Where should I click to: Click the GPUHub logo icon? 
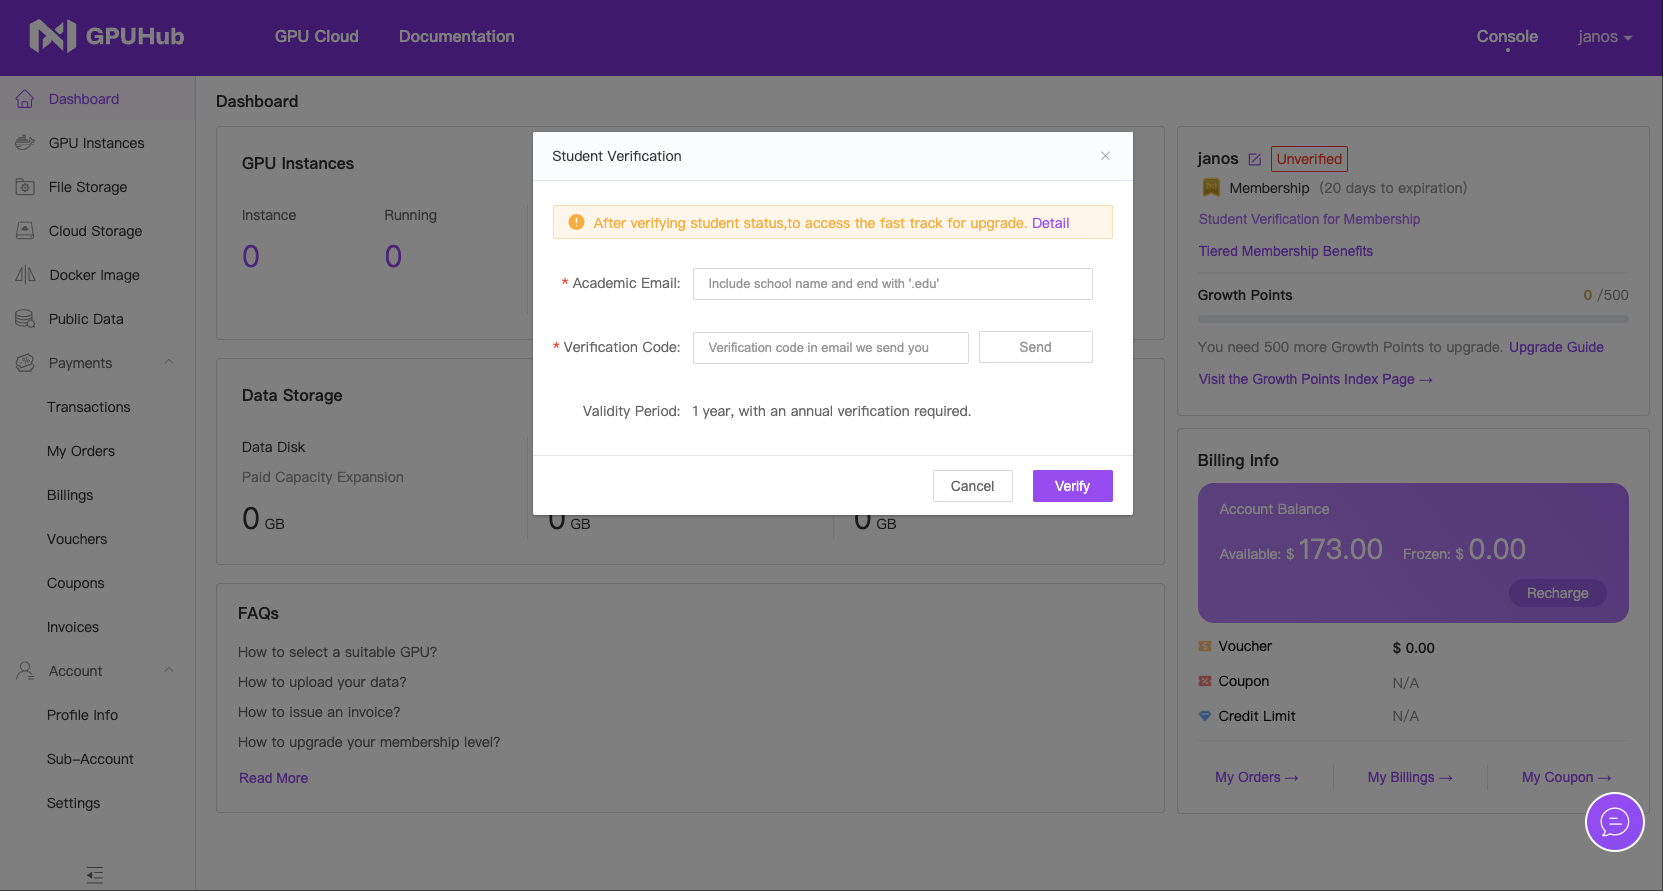[x=52, y=36]
